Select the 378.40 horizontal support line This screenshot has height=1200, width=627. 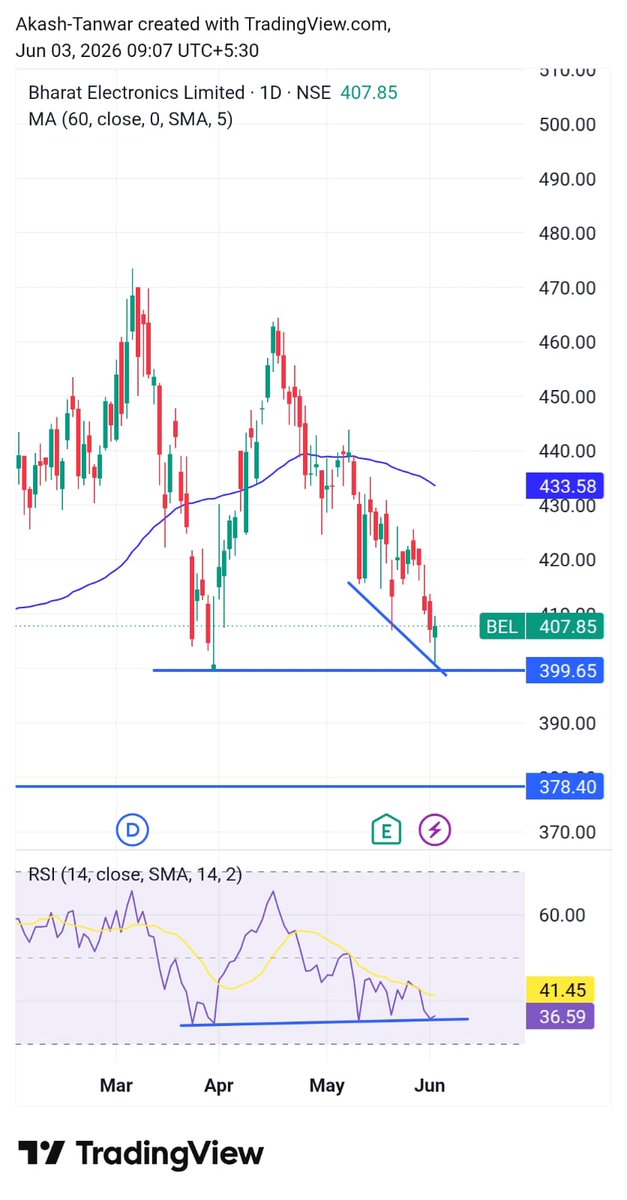[x=270, y=788]
